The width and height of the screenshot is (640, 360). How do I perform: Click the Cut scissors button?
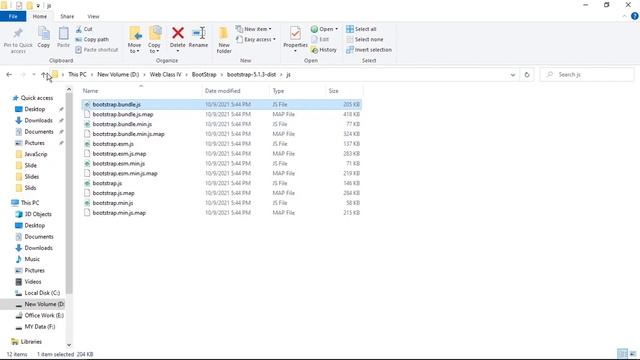(84, 29)
